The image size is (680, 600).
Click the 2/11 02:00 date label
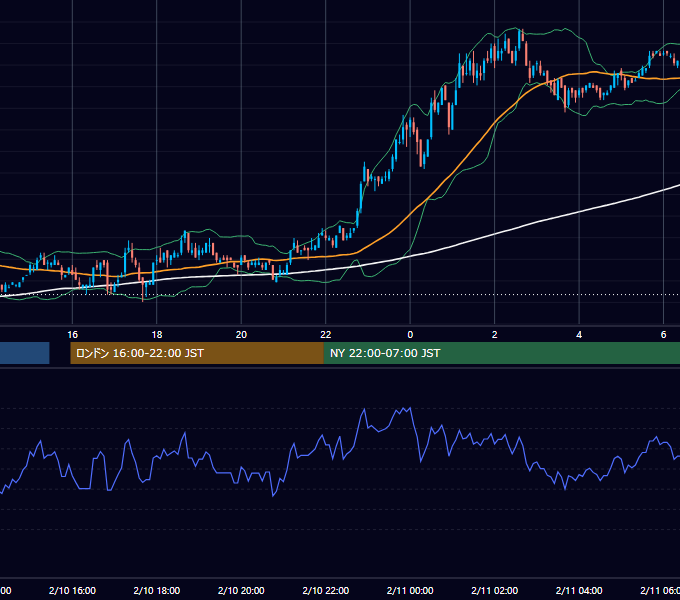click(494, 590)
